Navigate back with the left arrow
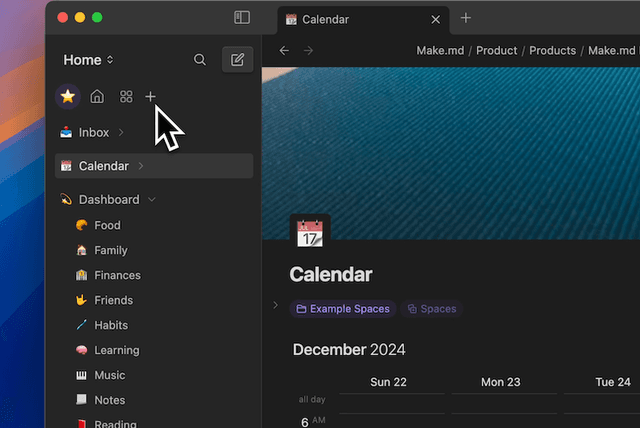The height and width of the screenshot is (428, 640). (285, 51)
